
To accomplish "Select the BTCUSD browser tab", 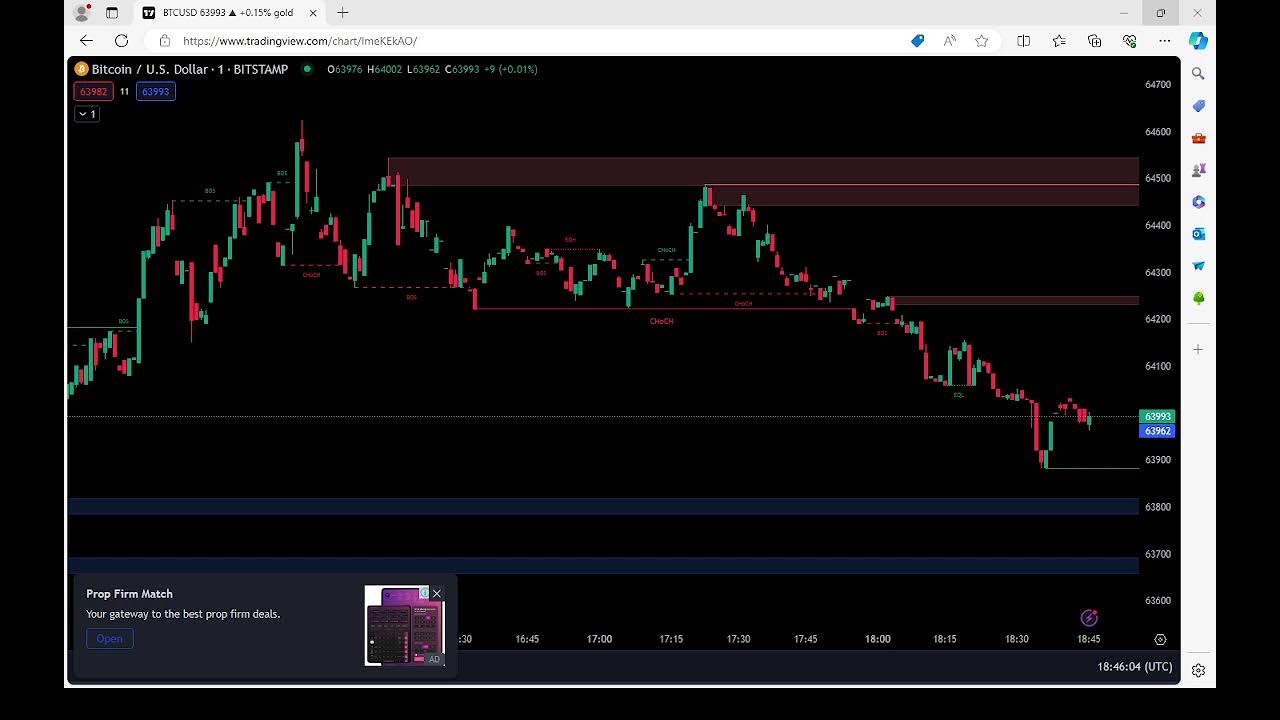I will (228, 13).
